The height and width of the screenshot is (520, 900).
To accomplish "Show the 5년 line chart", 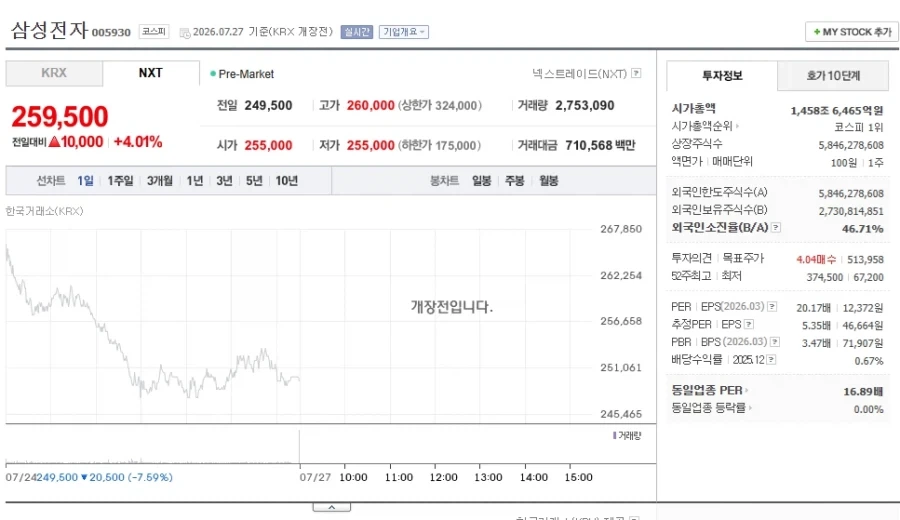I will (254, 181).
